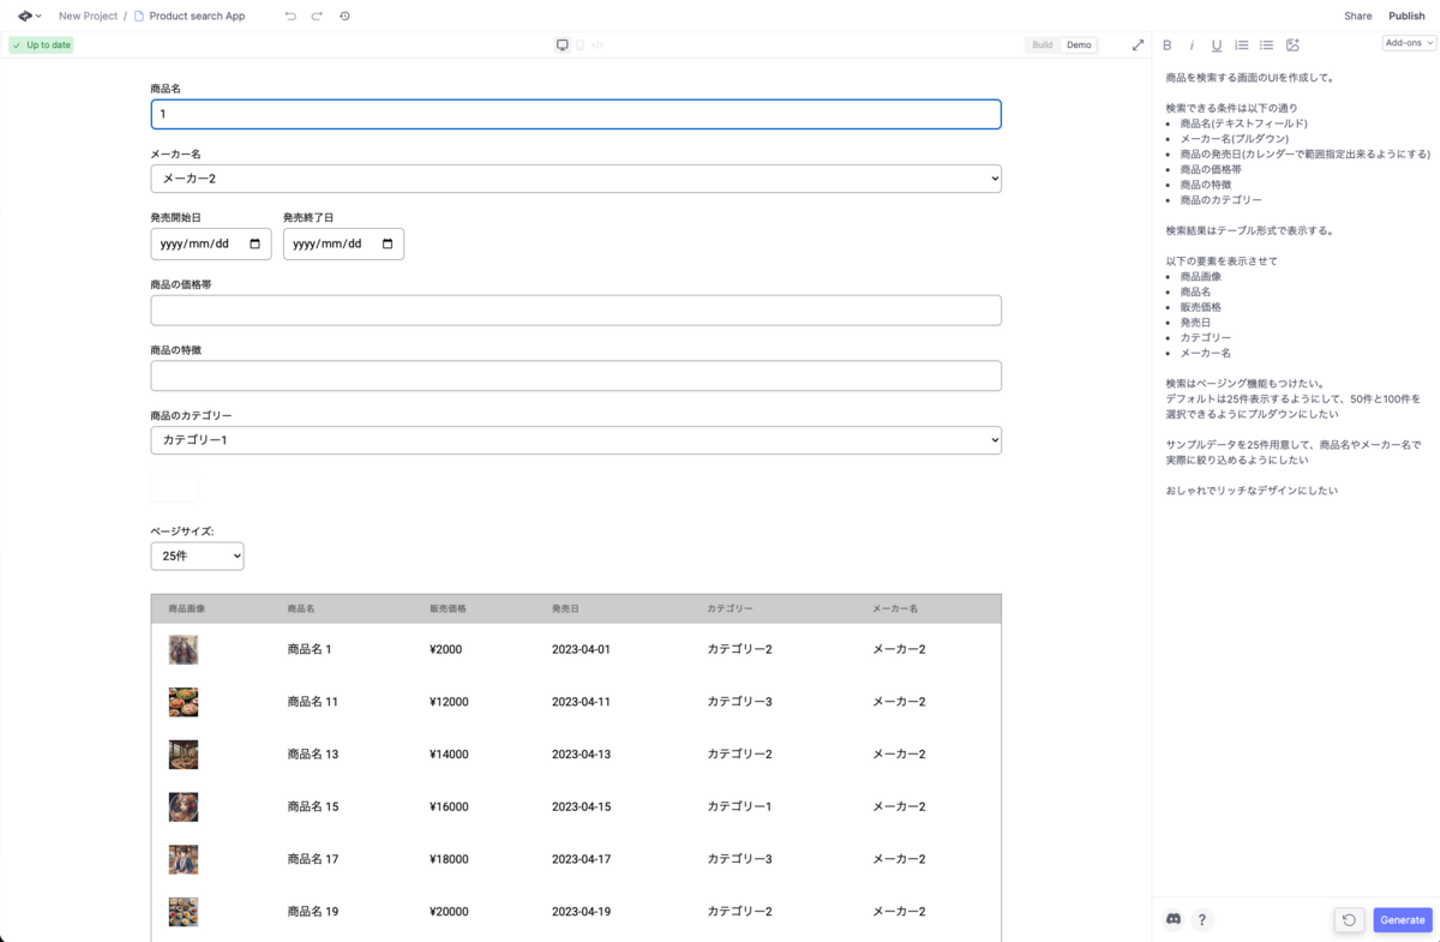Open the Add-ons dropdown
Image resolution: width=1440 pixels, height=942 pixels.
pyautogui.click(x=1409, y=43)
